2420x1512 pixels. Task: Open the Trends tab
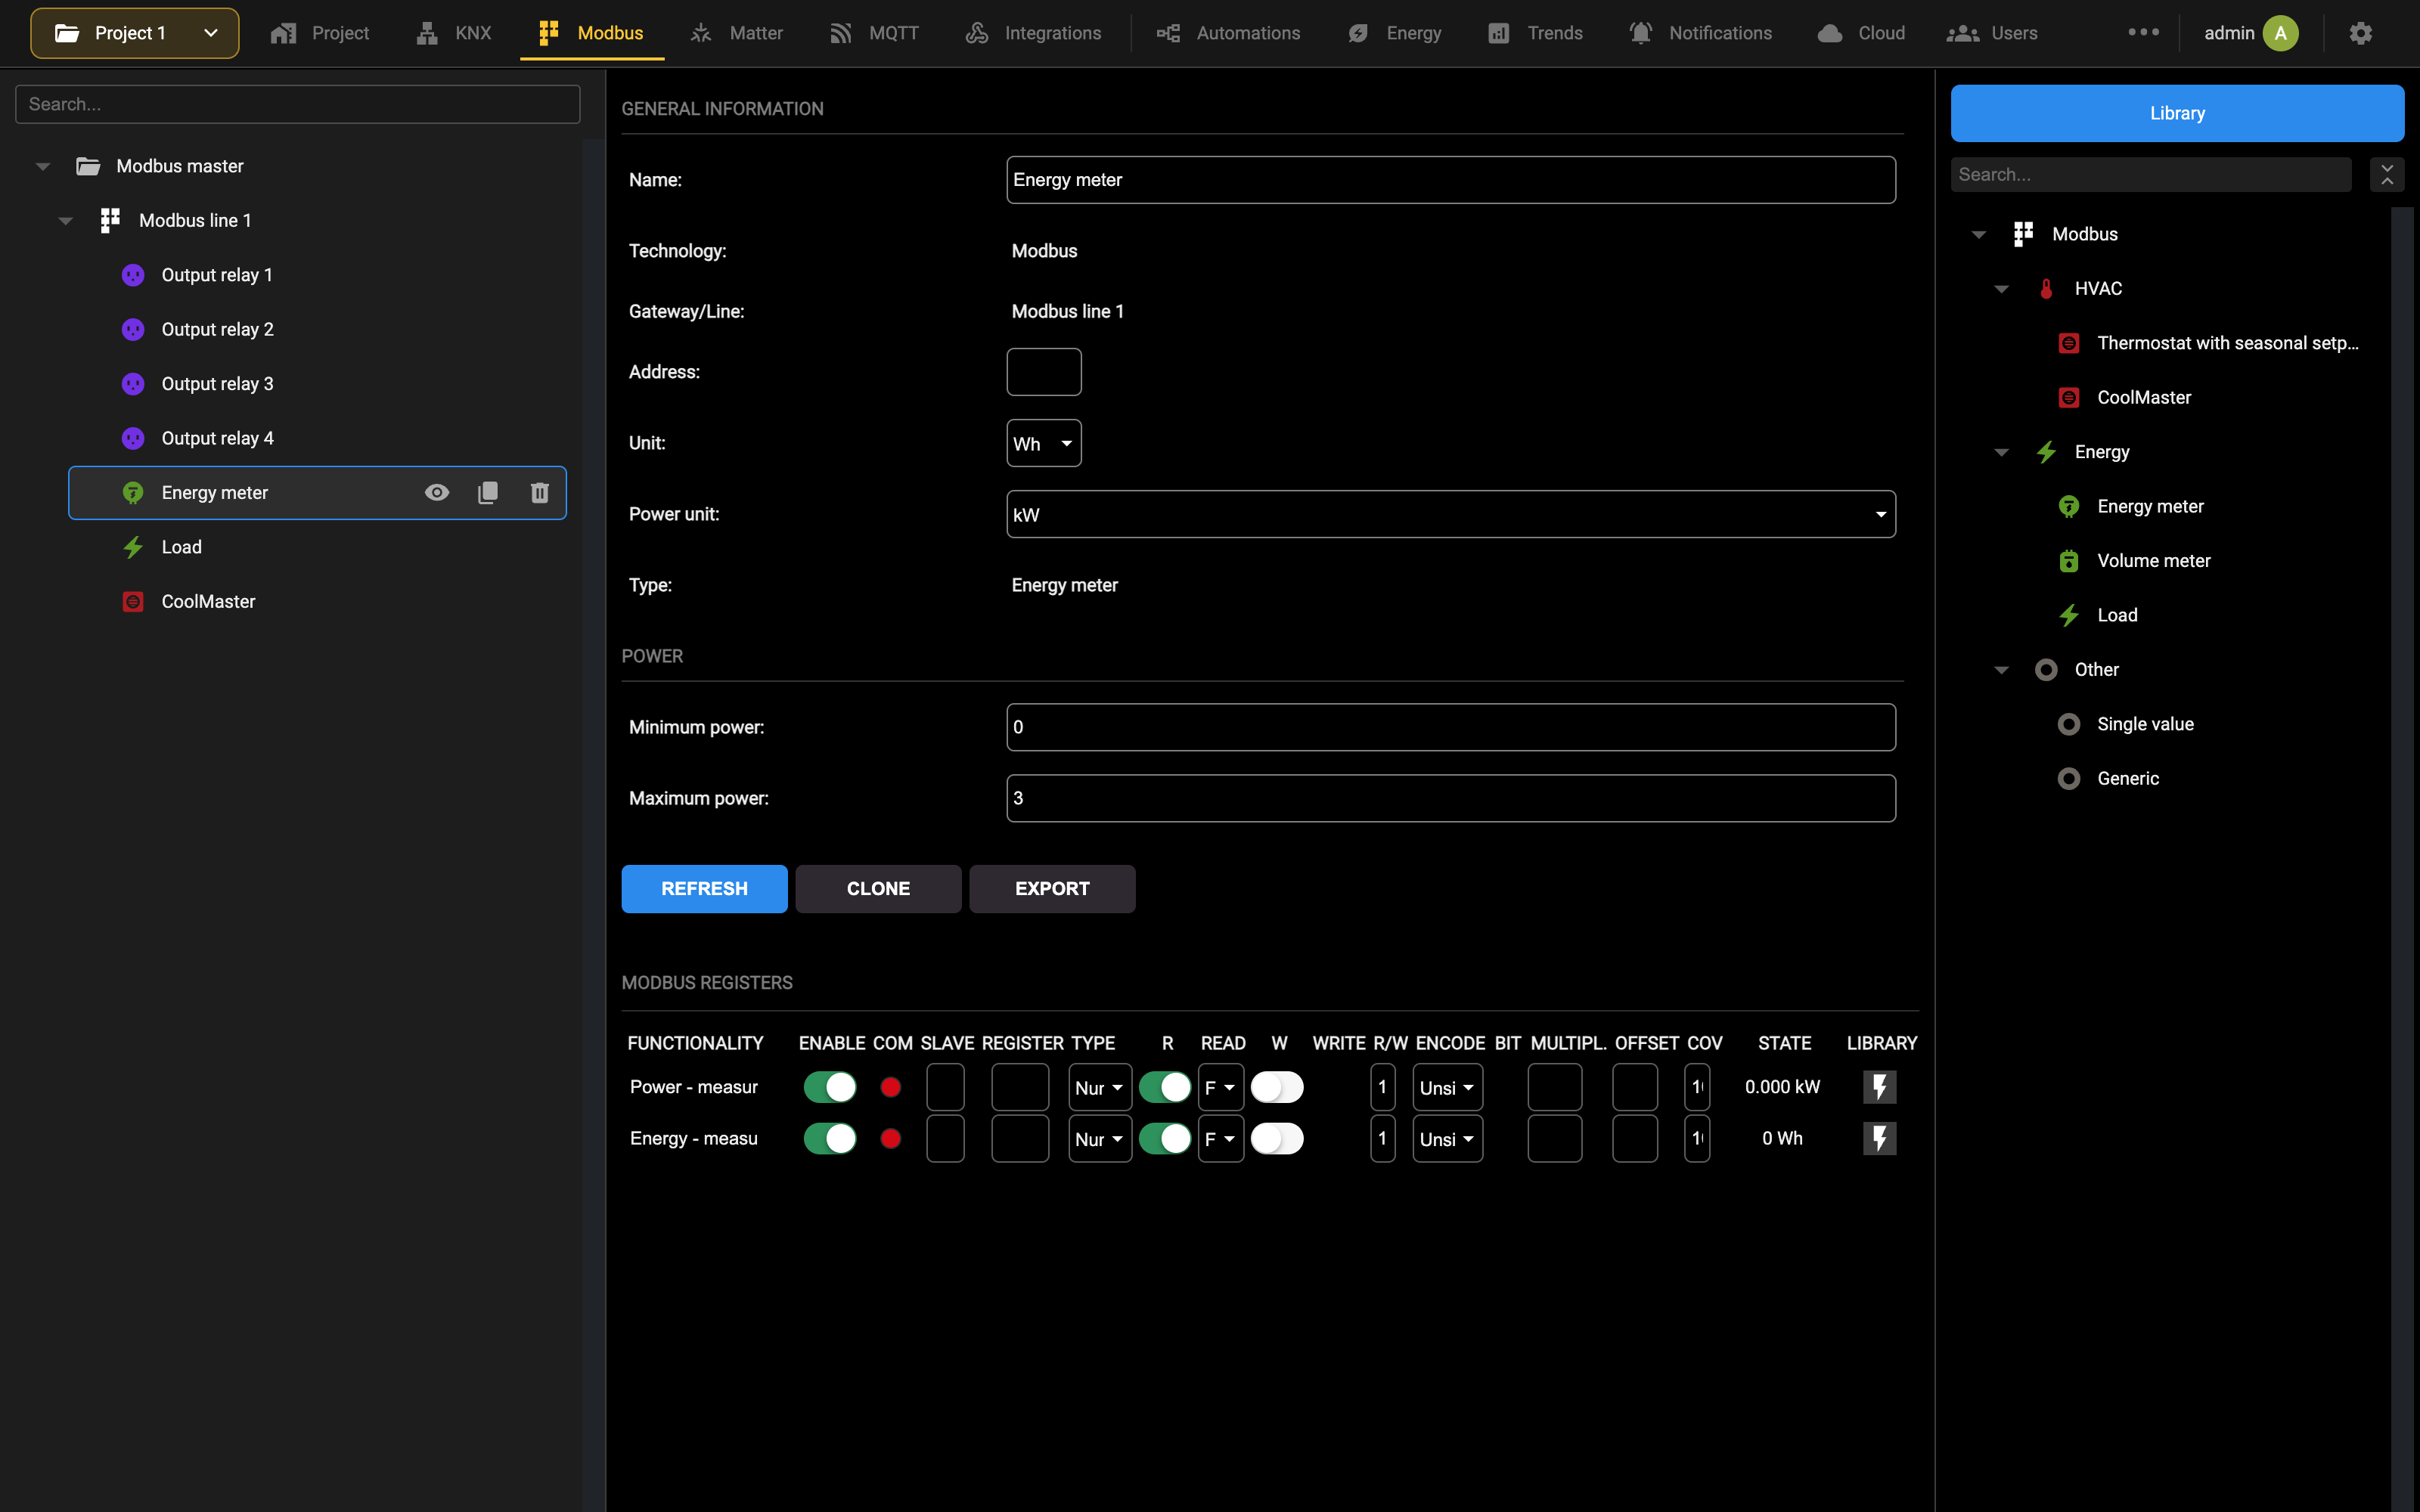pyautogui.click(x=1535, y=33)
